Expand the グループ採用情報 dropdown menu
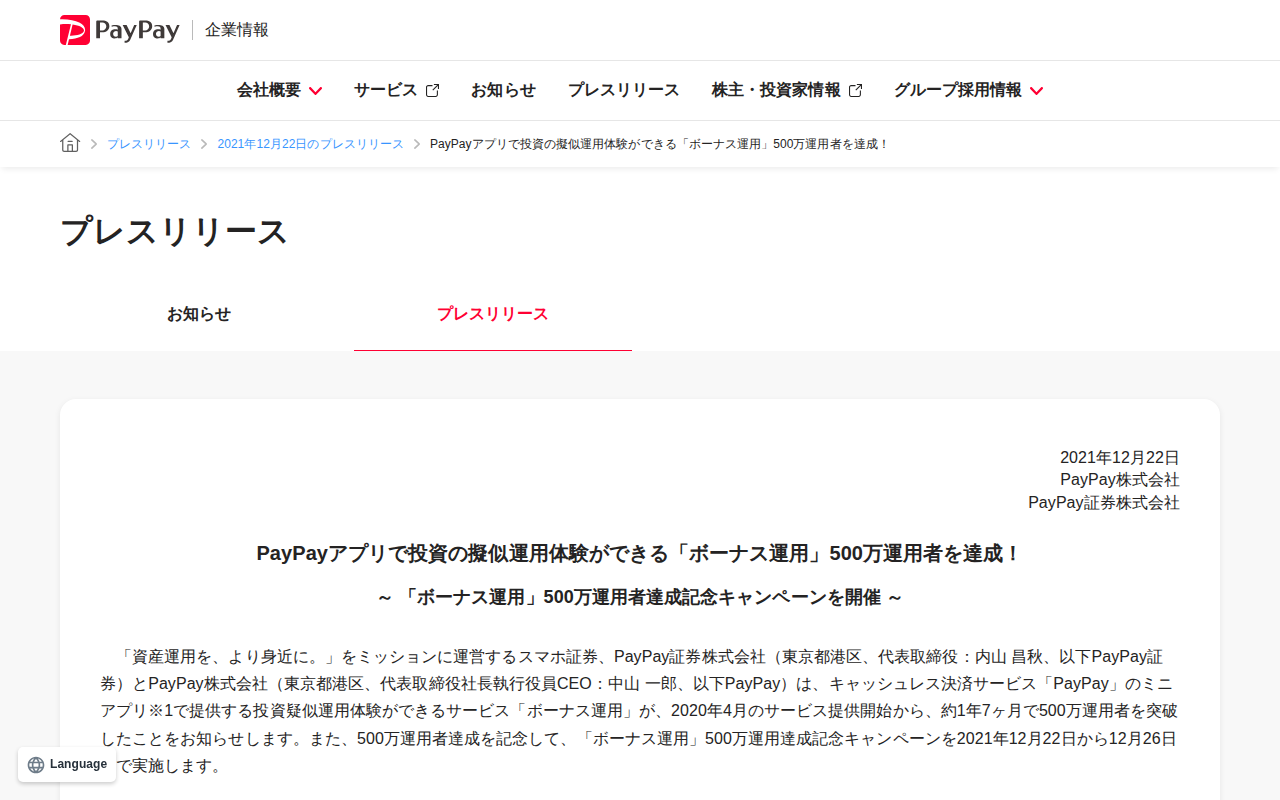Image resolution: width=1280 pixels, height=800 pixels. [969, 90]
